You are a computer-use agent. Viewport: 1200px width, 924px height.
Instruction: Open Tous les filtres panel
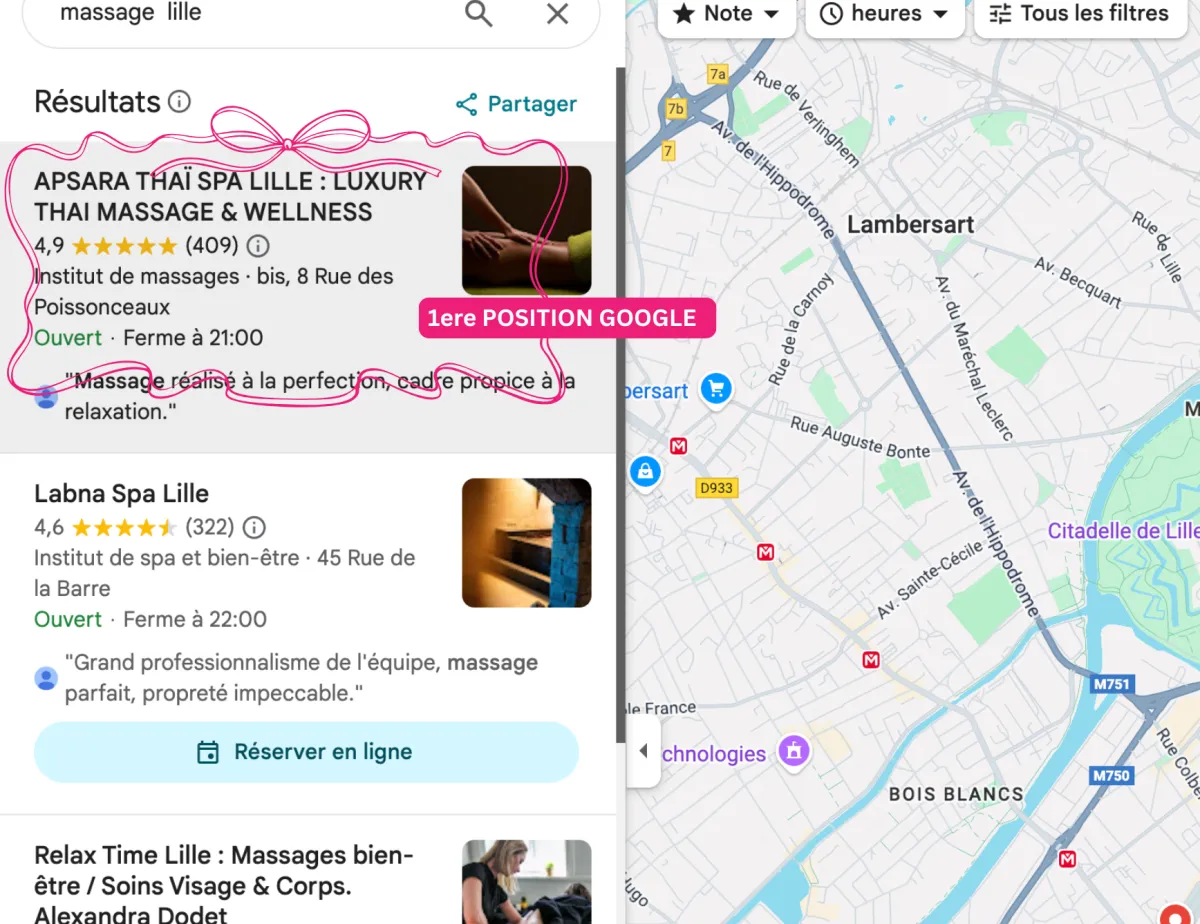tap(1080, 14)
